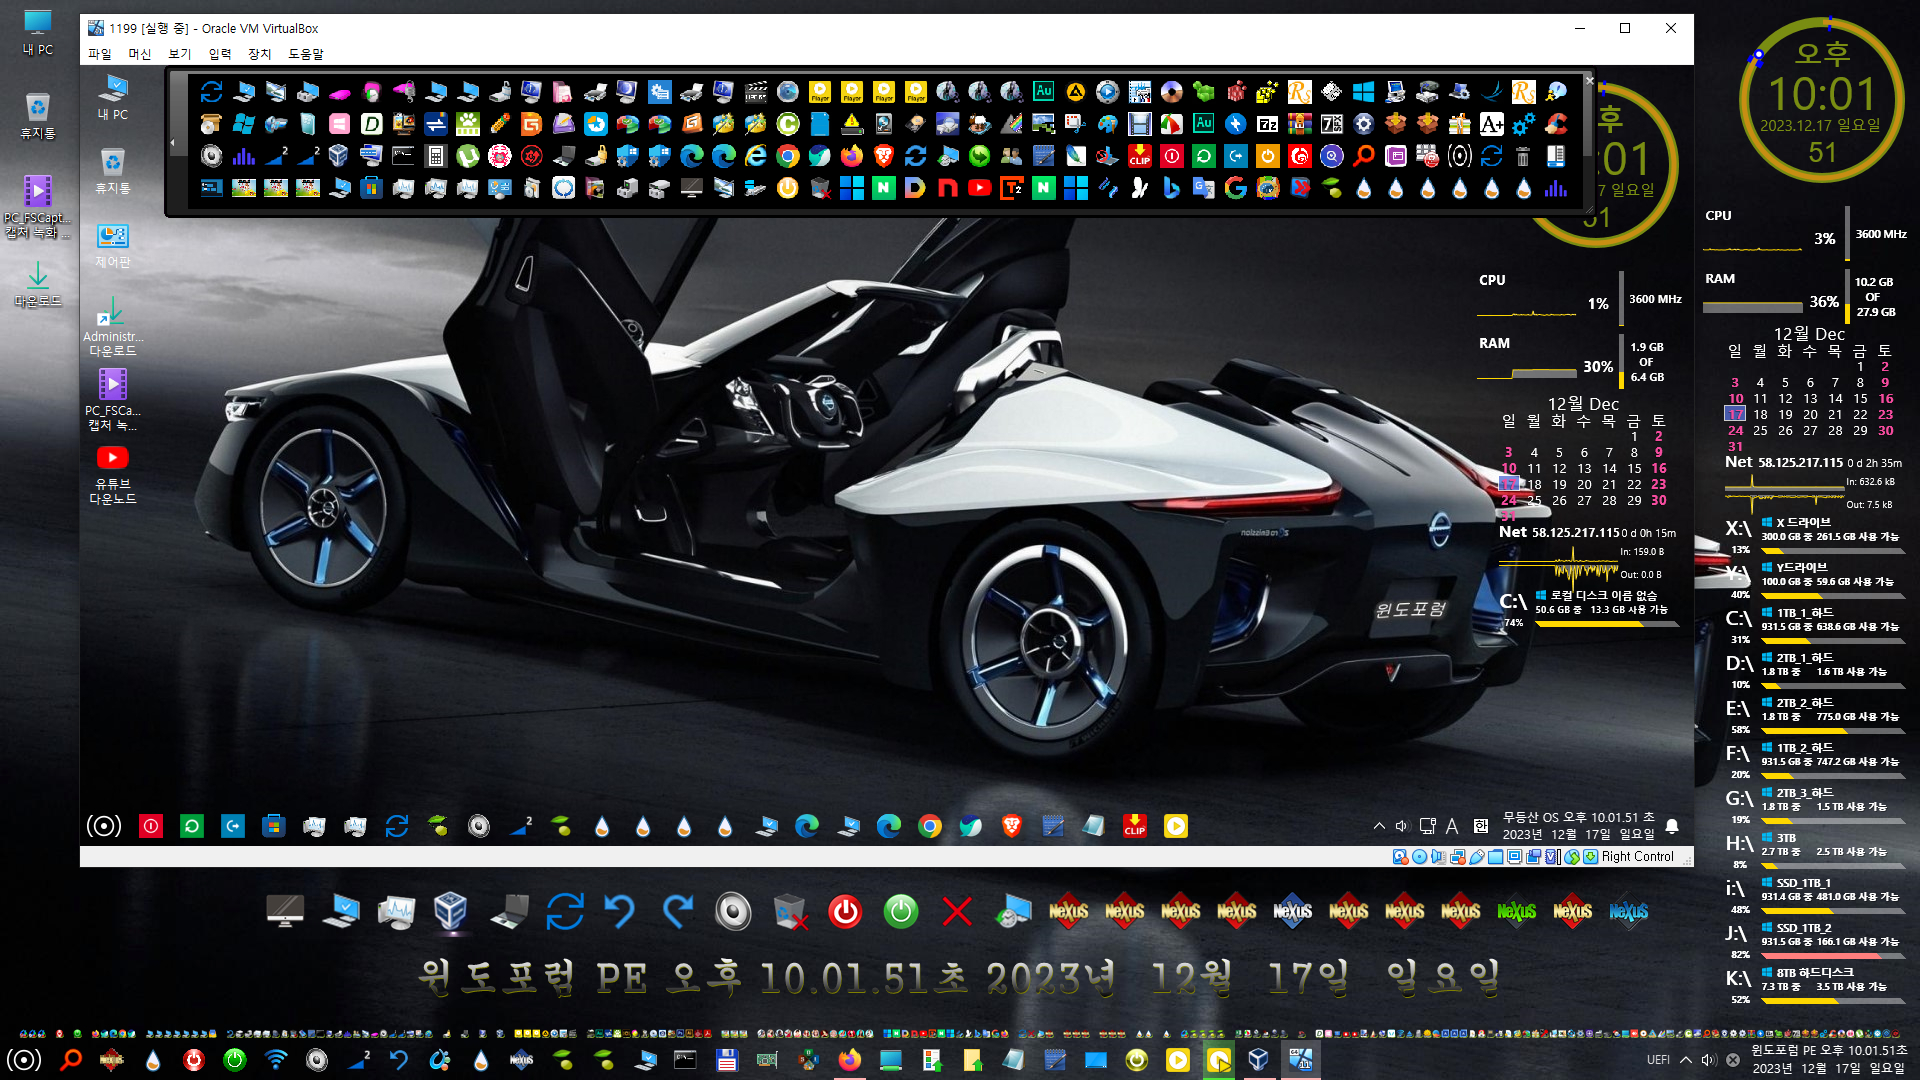The height and width of the screenshot is (1080, 1920).
Task: Open the 제어판 icon on VM desktop
Action: point(113,245)
